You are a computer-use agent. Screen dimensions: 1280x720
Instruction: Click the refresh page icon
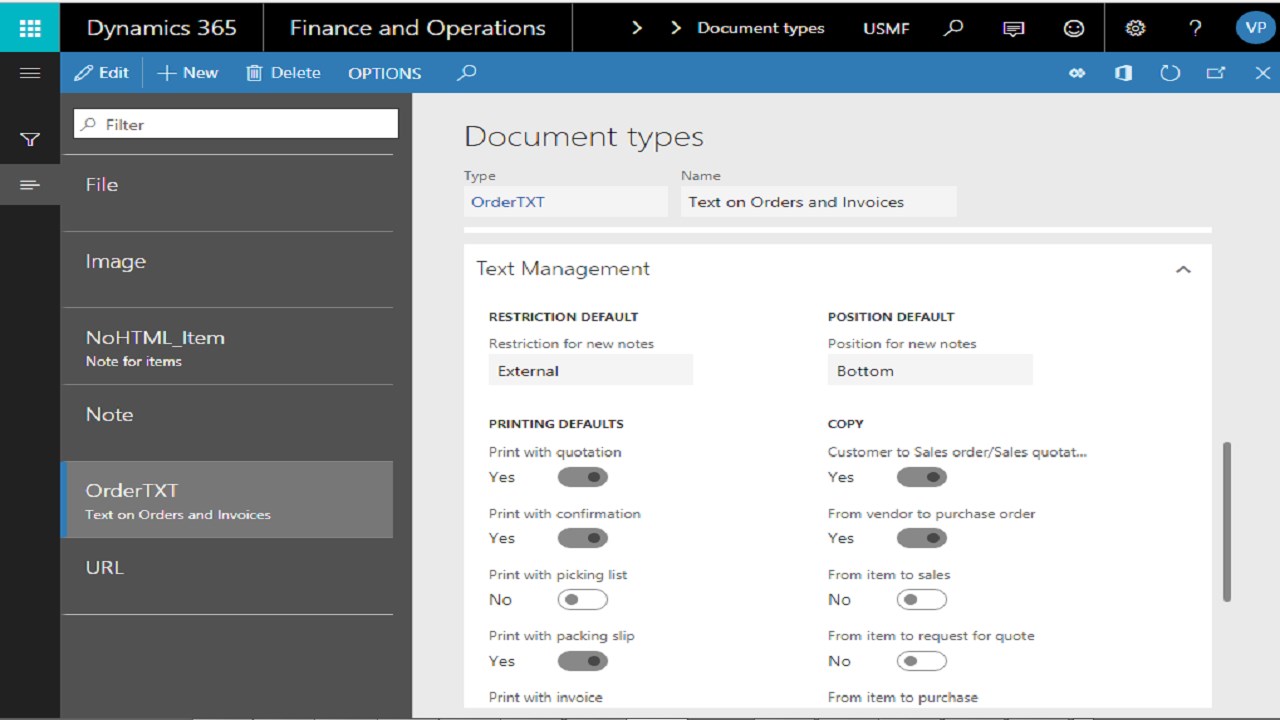click(x=1170, y=73)
